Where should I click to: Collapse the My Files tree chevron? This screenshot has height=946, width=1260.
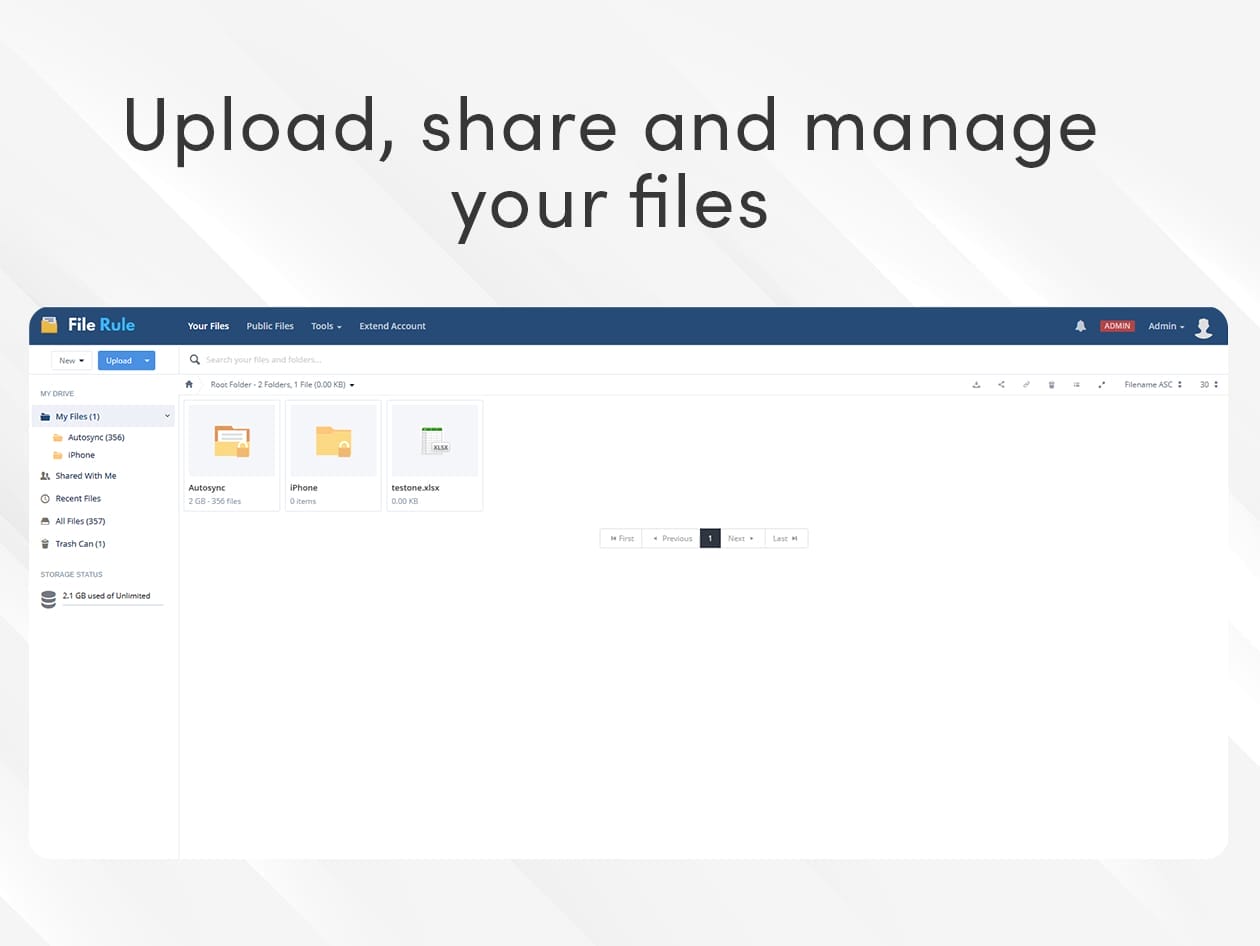click(167, 416)
